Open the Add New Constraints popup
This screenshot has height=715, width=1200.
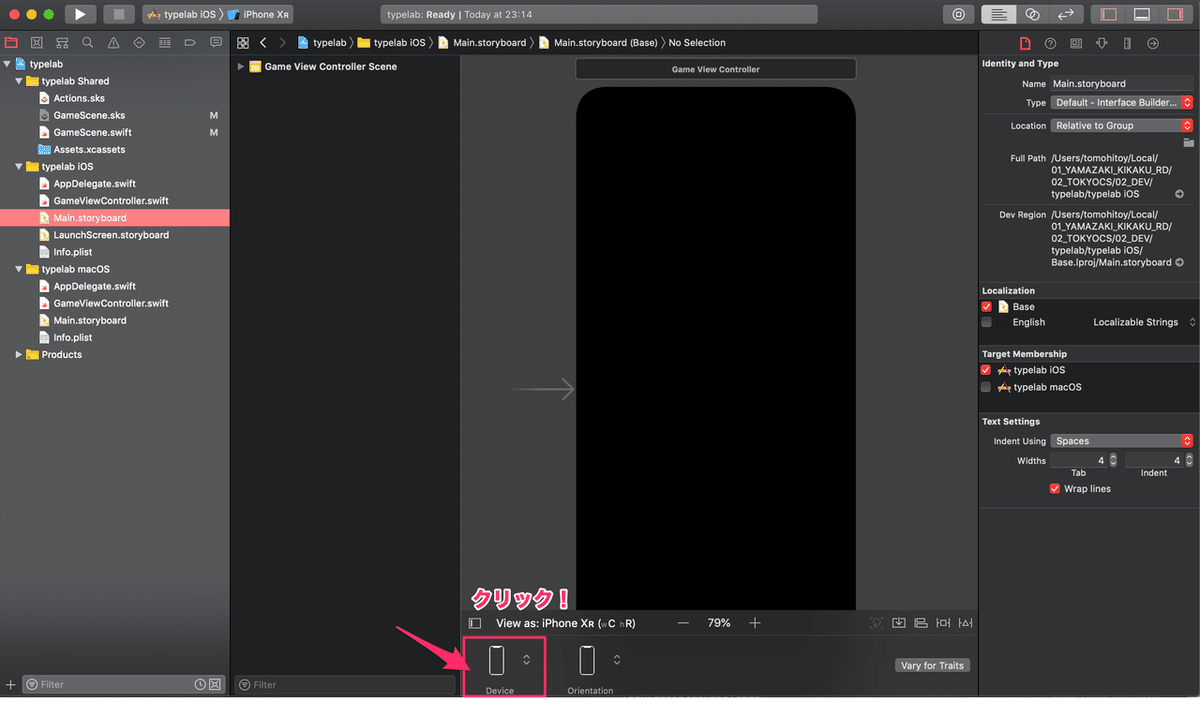(943, 623)
